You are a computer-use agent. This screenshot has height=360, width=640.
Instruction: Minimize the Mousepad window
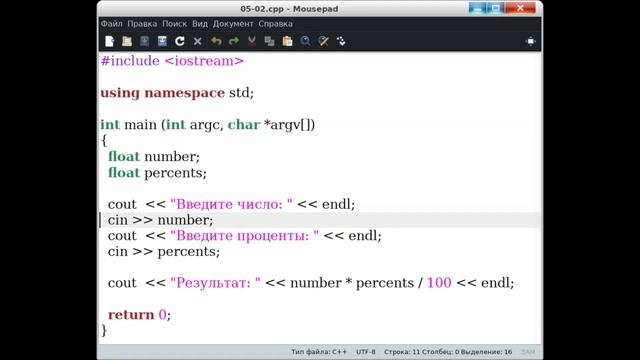(x=477, y=8)
